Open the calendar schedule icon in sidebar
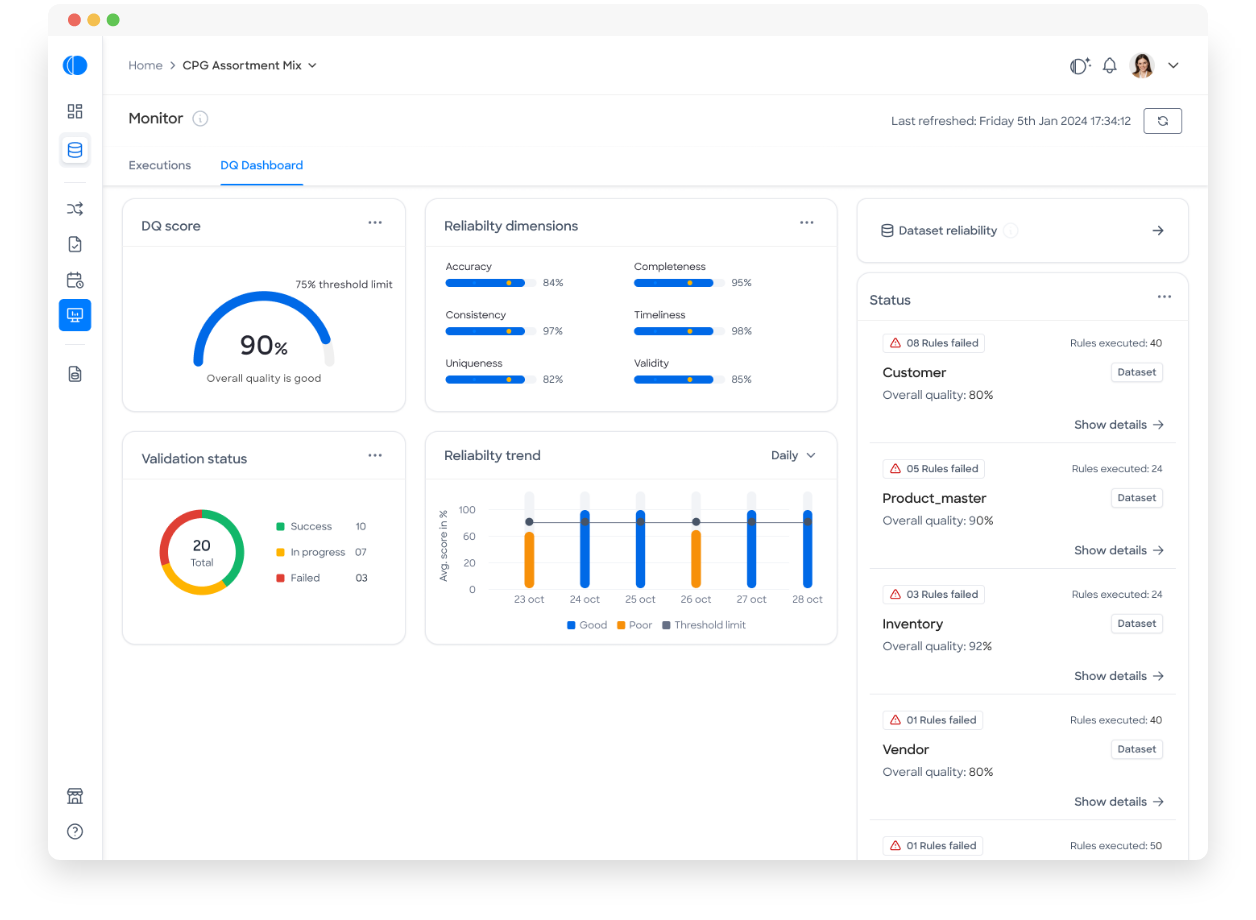The image size is (1256, 920). [75, 280]
